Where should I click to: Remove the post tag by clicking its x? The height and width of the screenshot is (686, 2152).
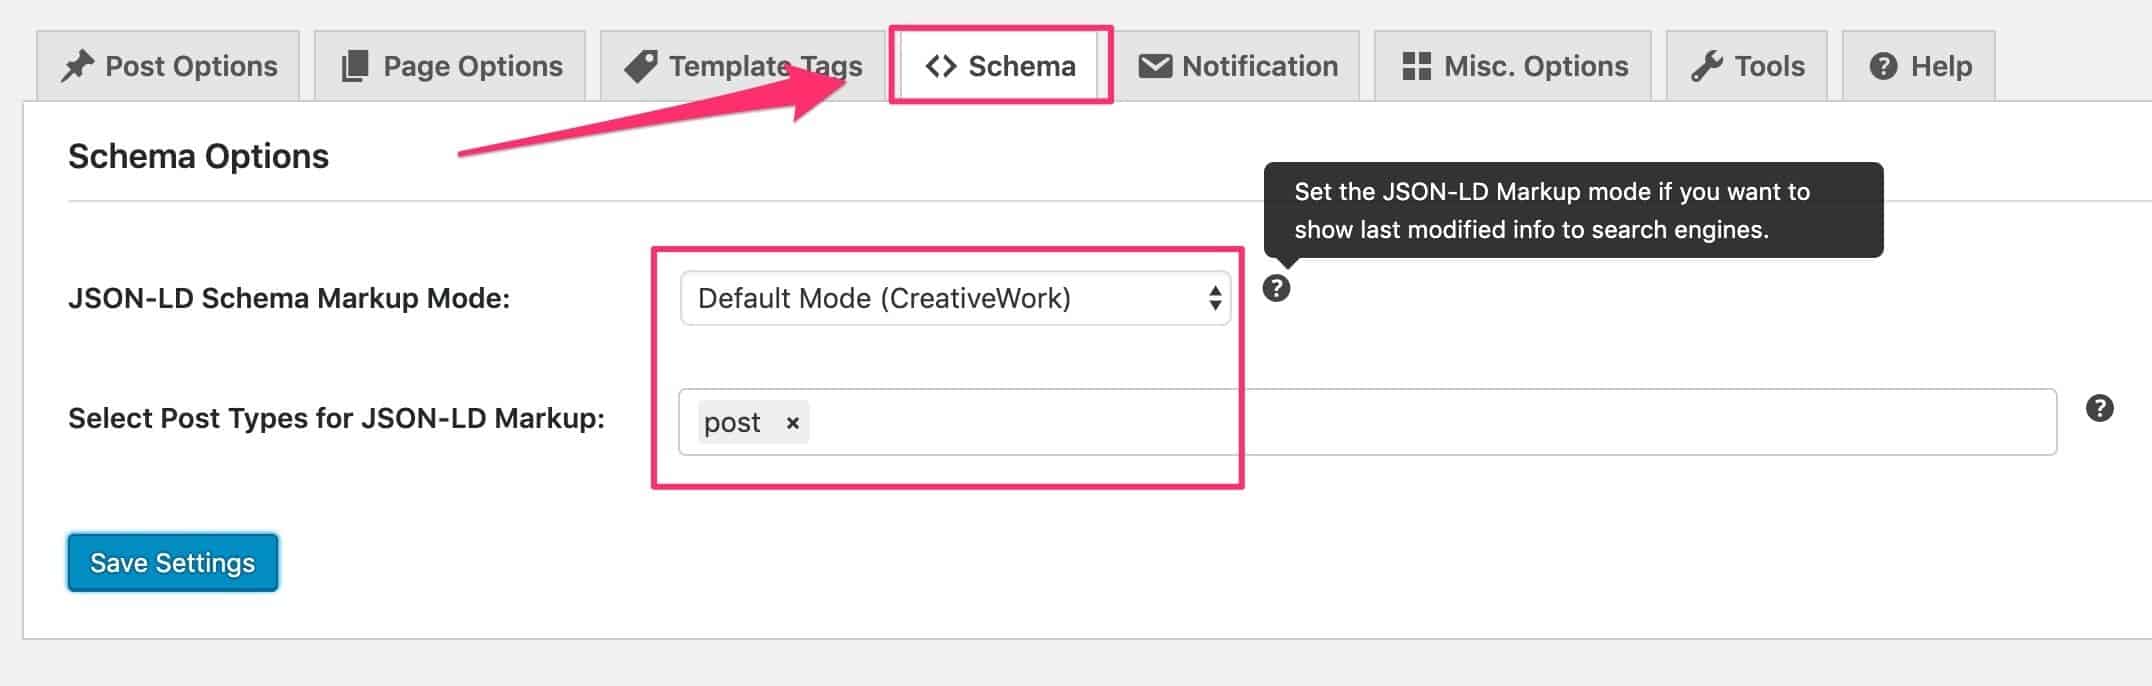click(793, 423)
